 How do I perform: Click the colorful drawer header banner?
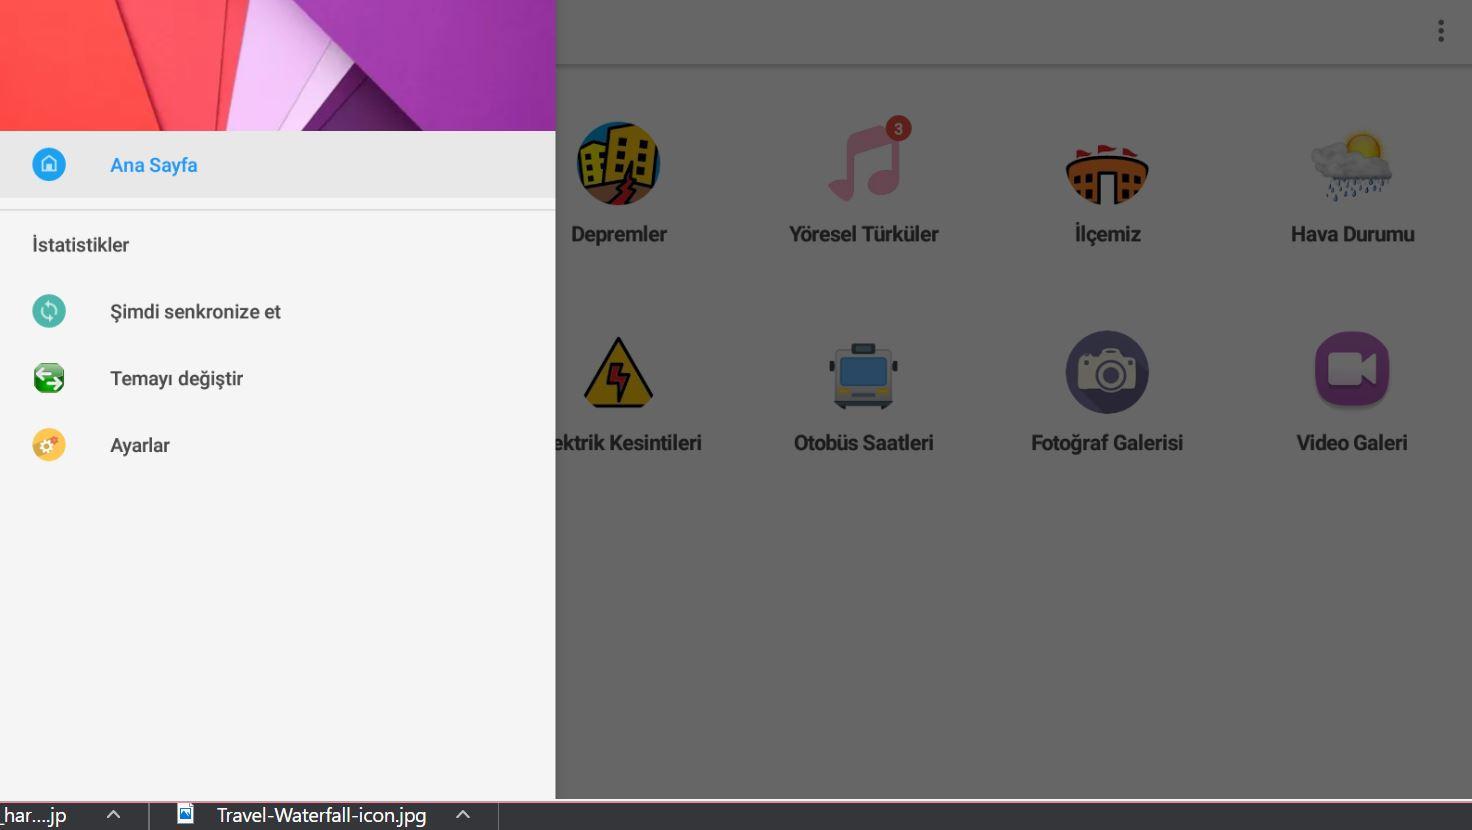[x=278, y=65]
